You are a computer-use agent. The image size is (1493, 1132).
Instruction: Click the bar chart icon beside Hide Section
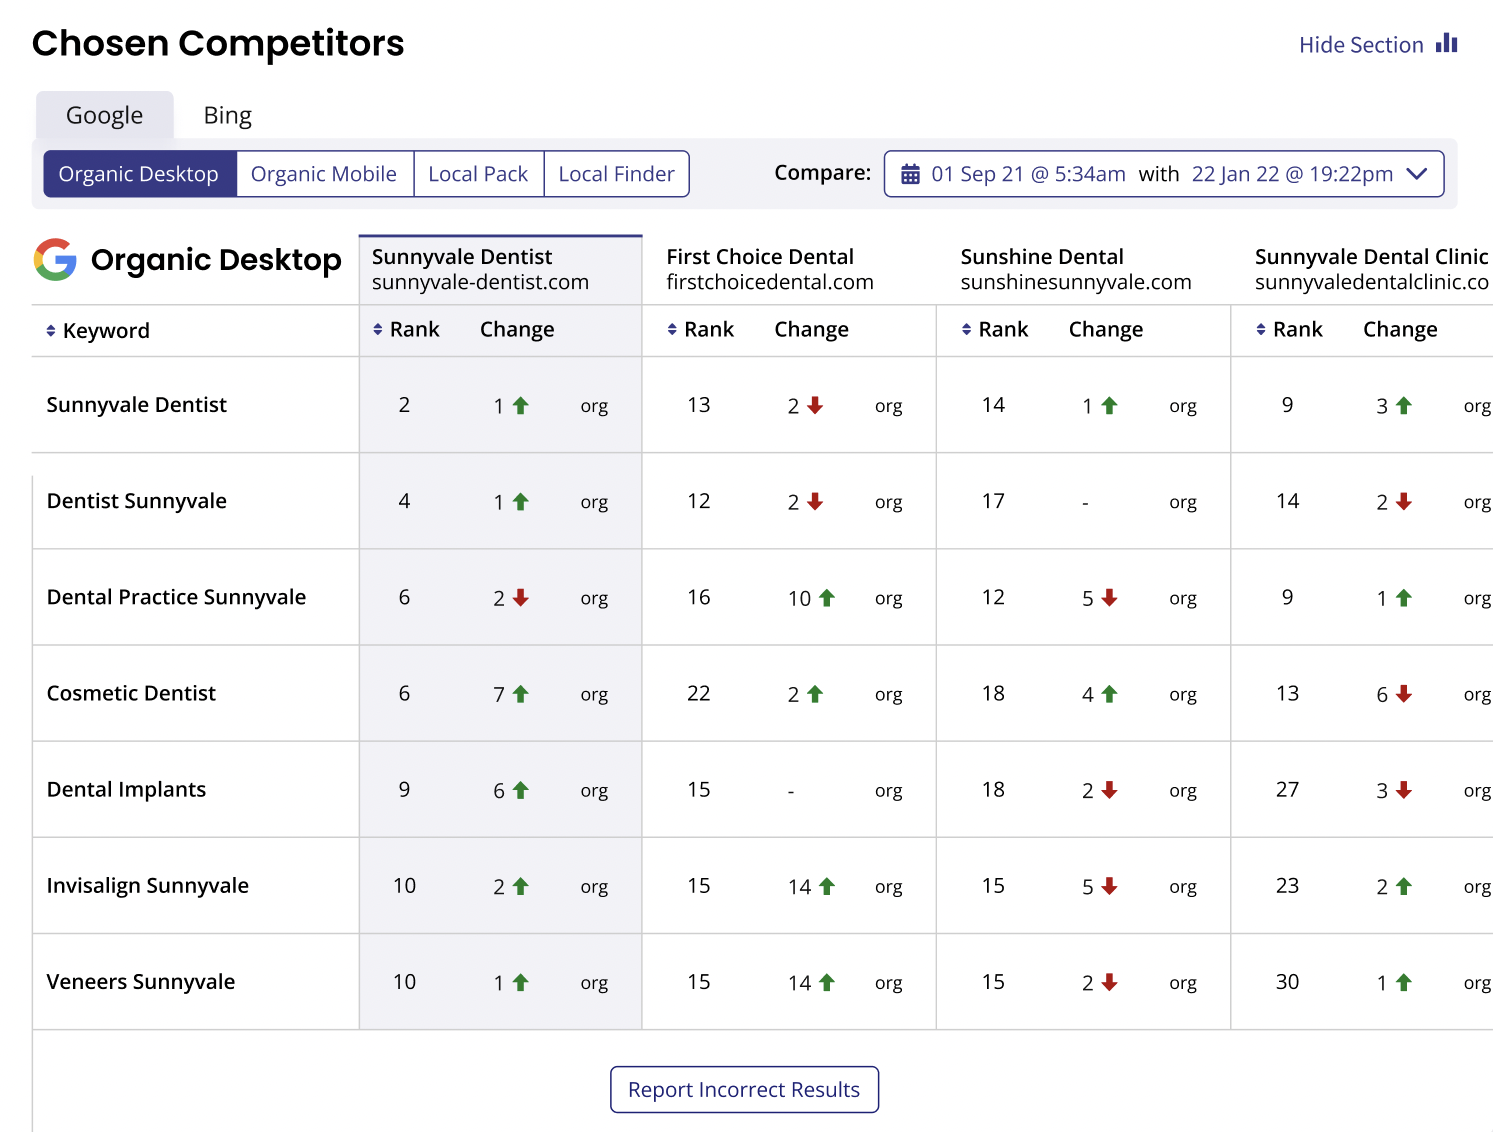tap(1447, 44)
